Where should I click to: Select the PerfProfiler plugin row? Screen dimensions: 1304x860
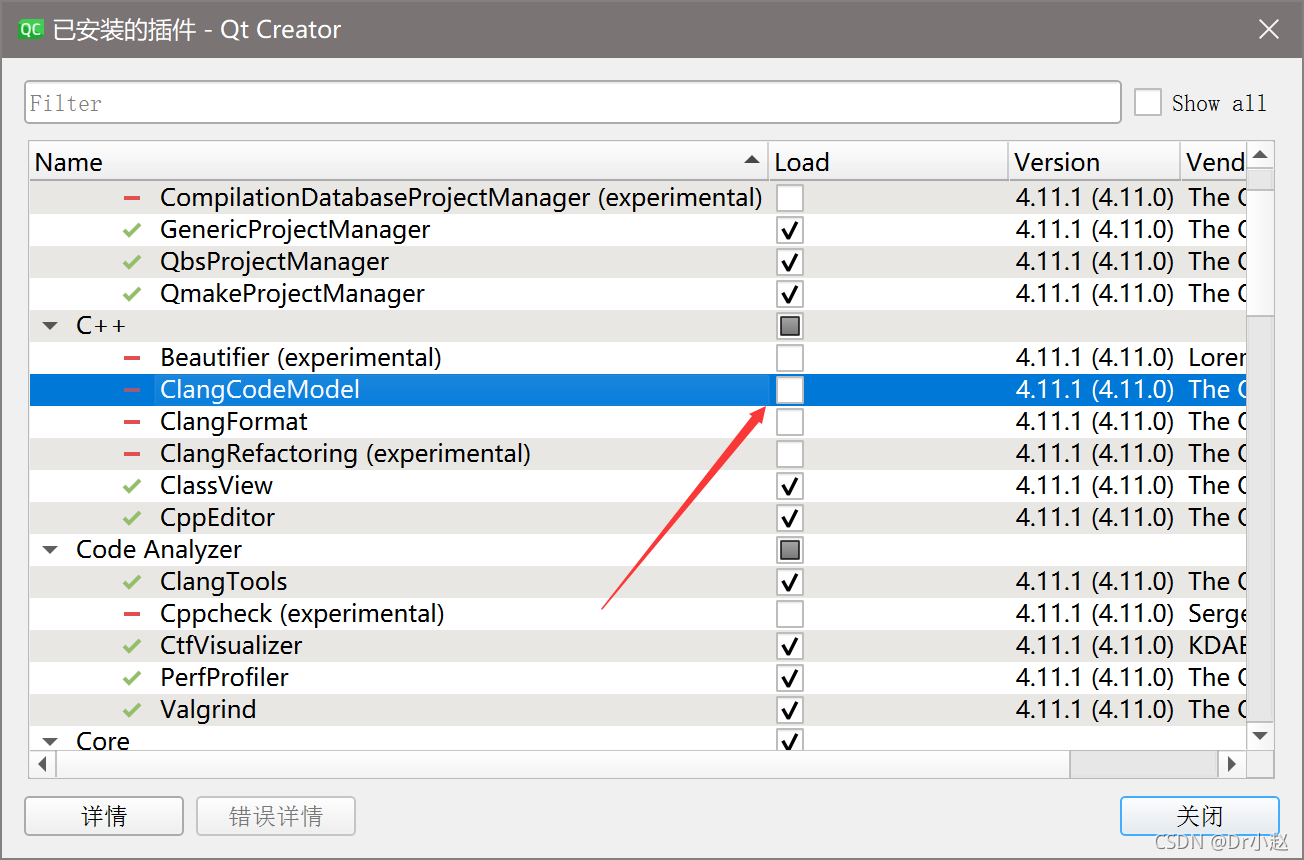638,678
